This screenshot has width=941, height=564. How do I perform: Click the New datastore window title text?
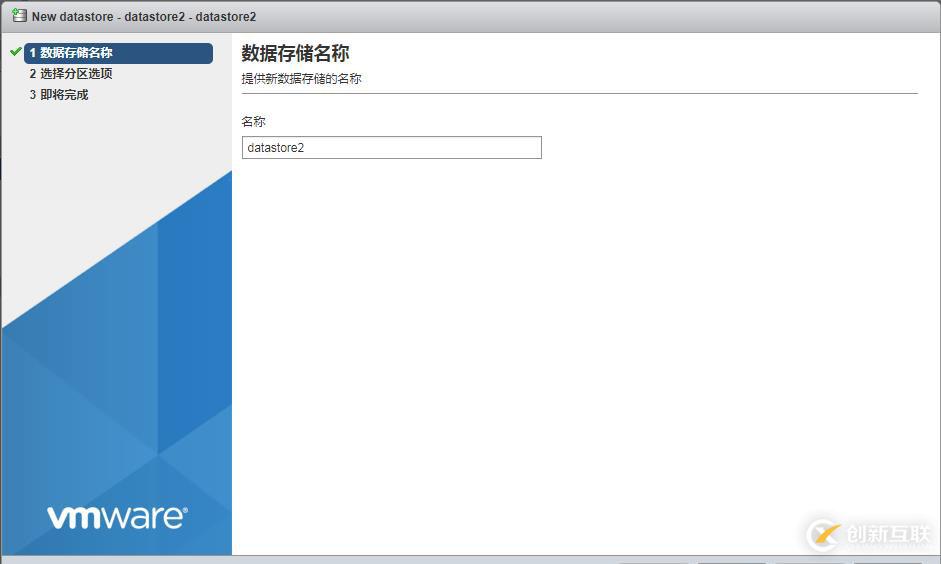pyautogui.click(x=144, y=17)
